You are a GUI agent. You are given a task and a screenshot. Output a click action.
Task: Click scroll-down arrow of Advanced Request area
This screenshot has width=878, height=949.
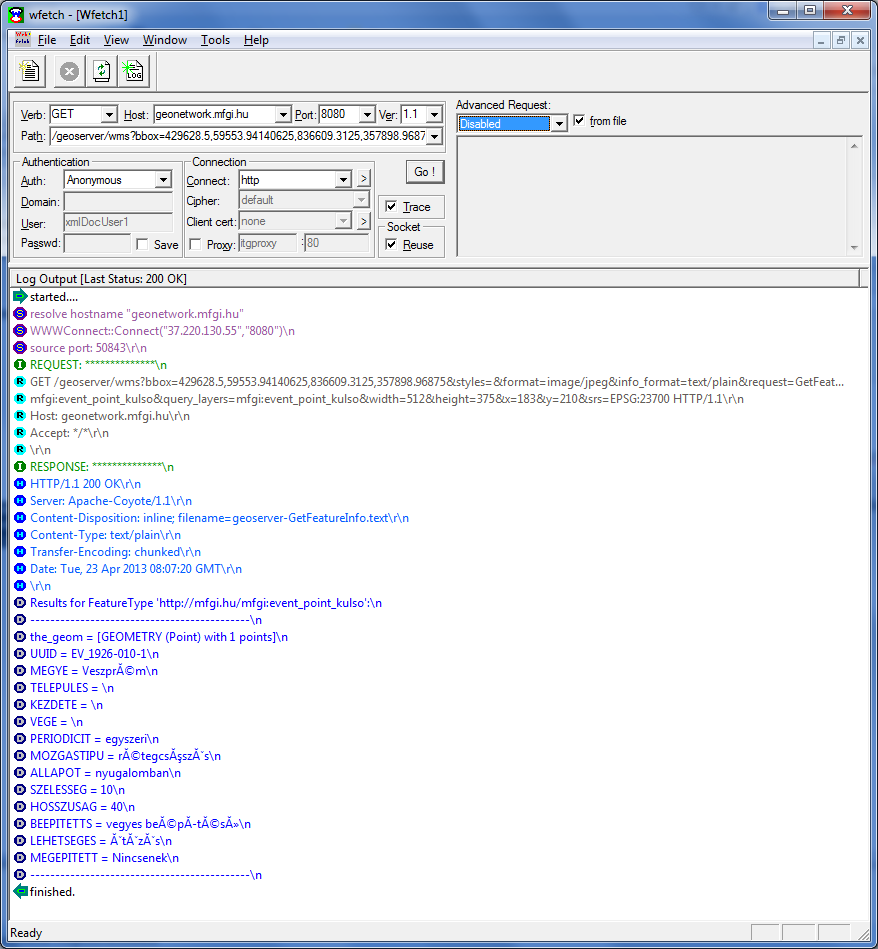[x=854, y=248]
